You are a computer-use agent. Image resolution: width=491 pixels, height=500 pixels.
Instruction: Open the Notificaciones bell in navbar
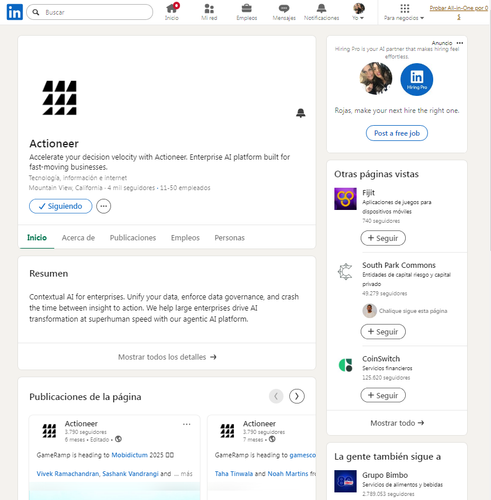321,12
